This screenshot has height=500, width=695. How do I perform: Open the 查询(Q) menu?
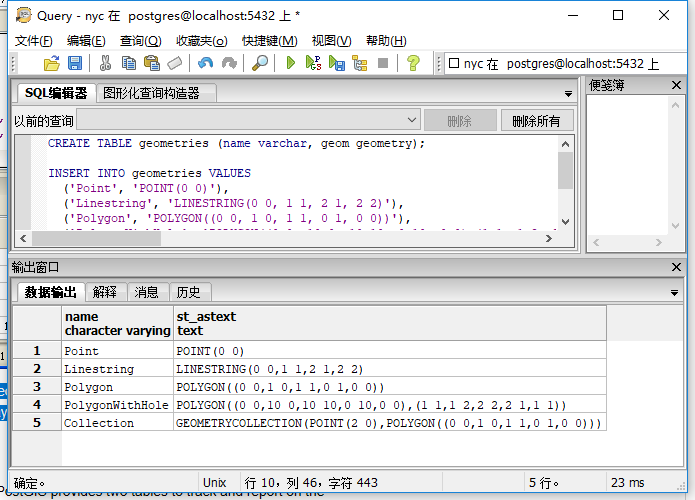coord(141,41)
